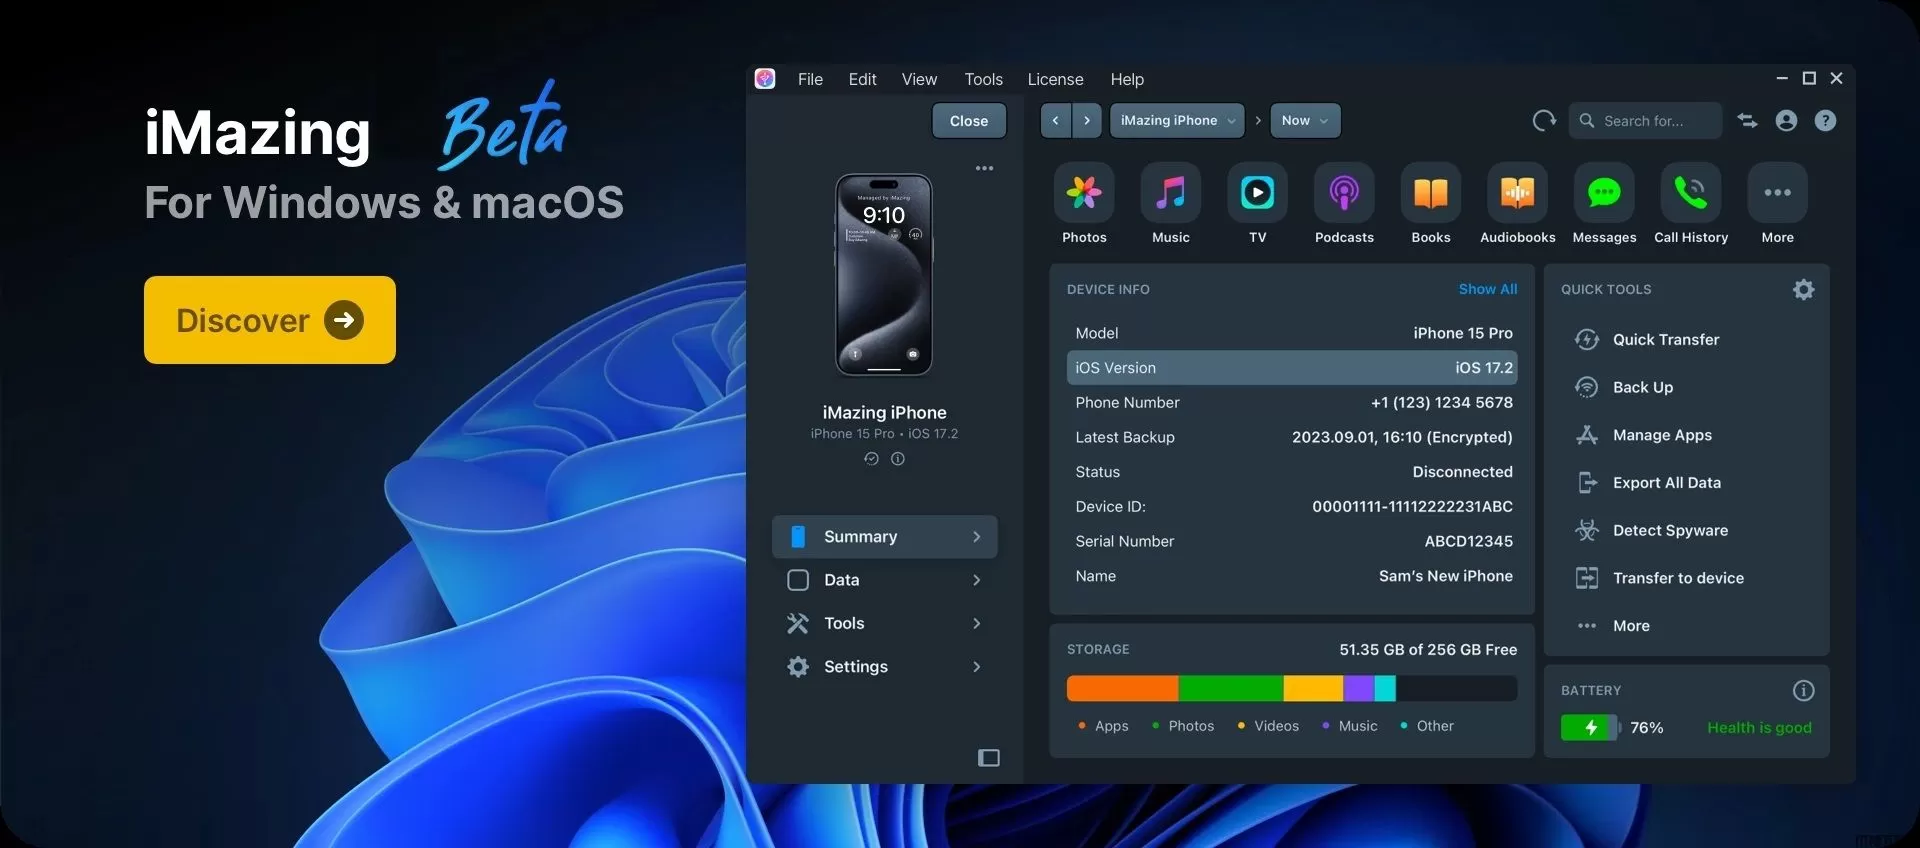Toggle the sidebar panel layout icon

coord(988,758)
